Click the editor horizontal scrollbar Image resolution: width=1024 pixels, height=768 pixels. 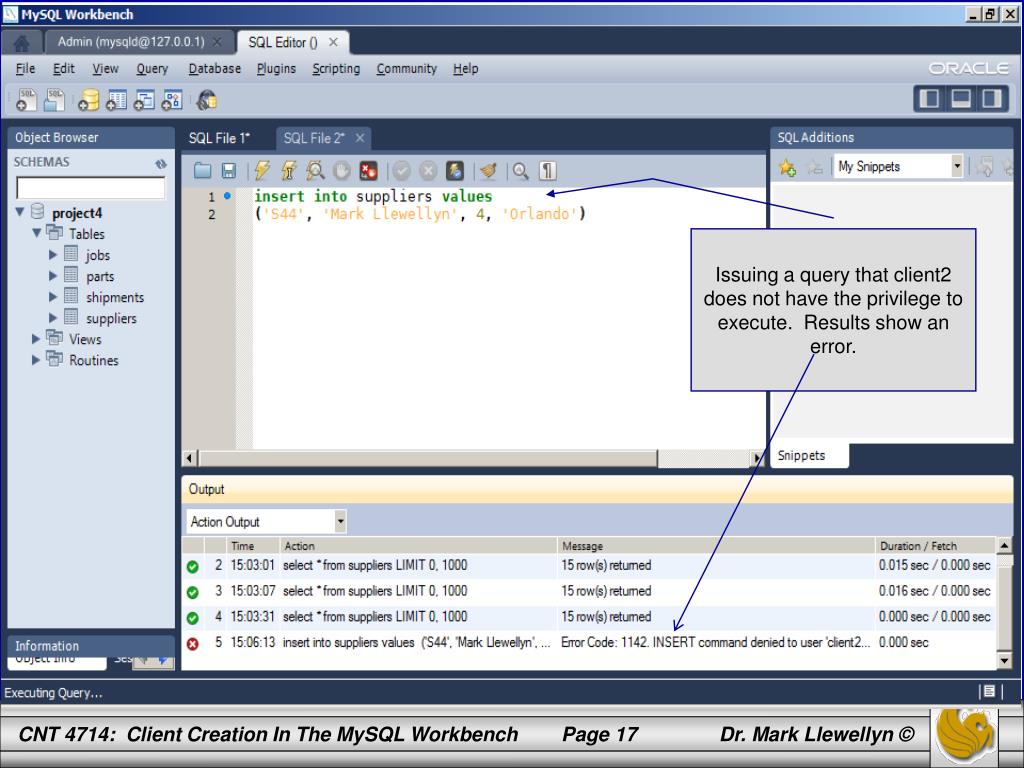[x=428, y=458]
